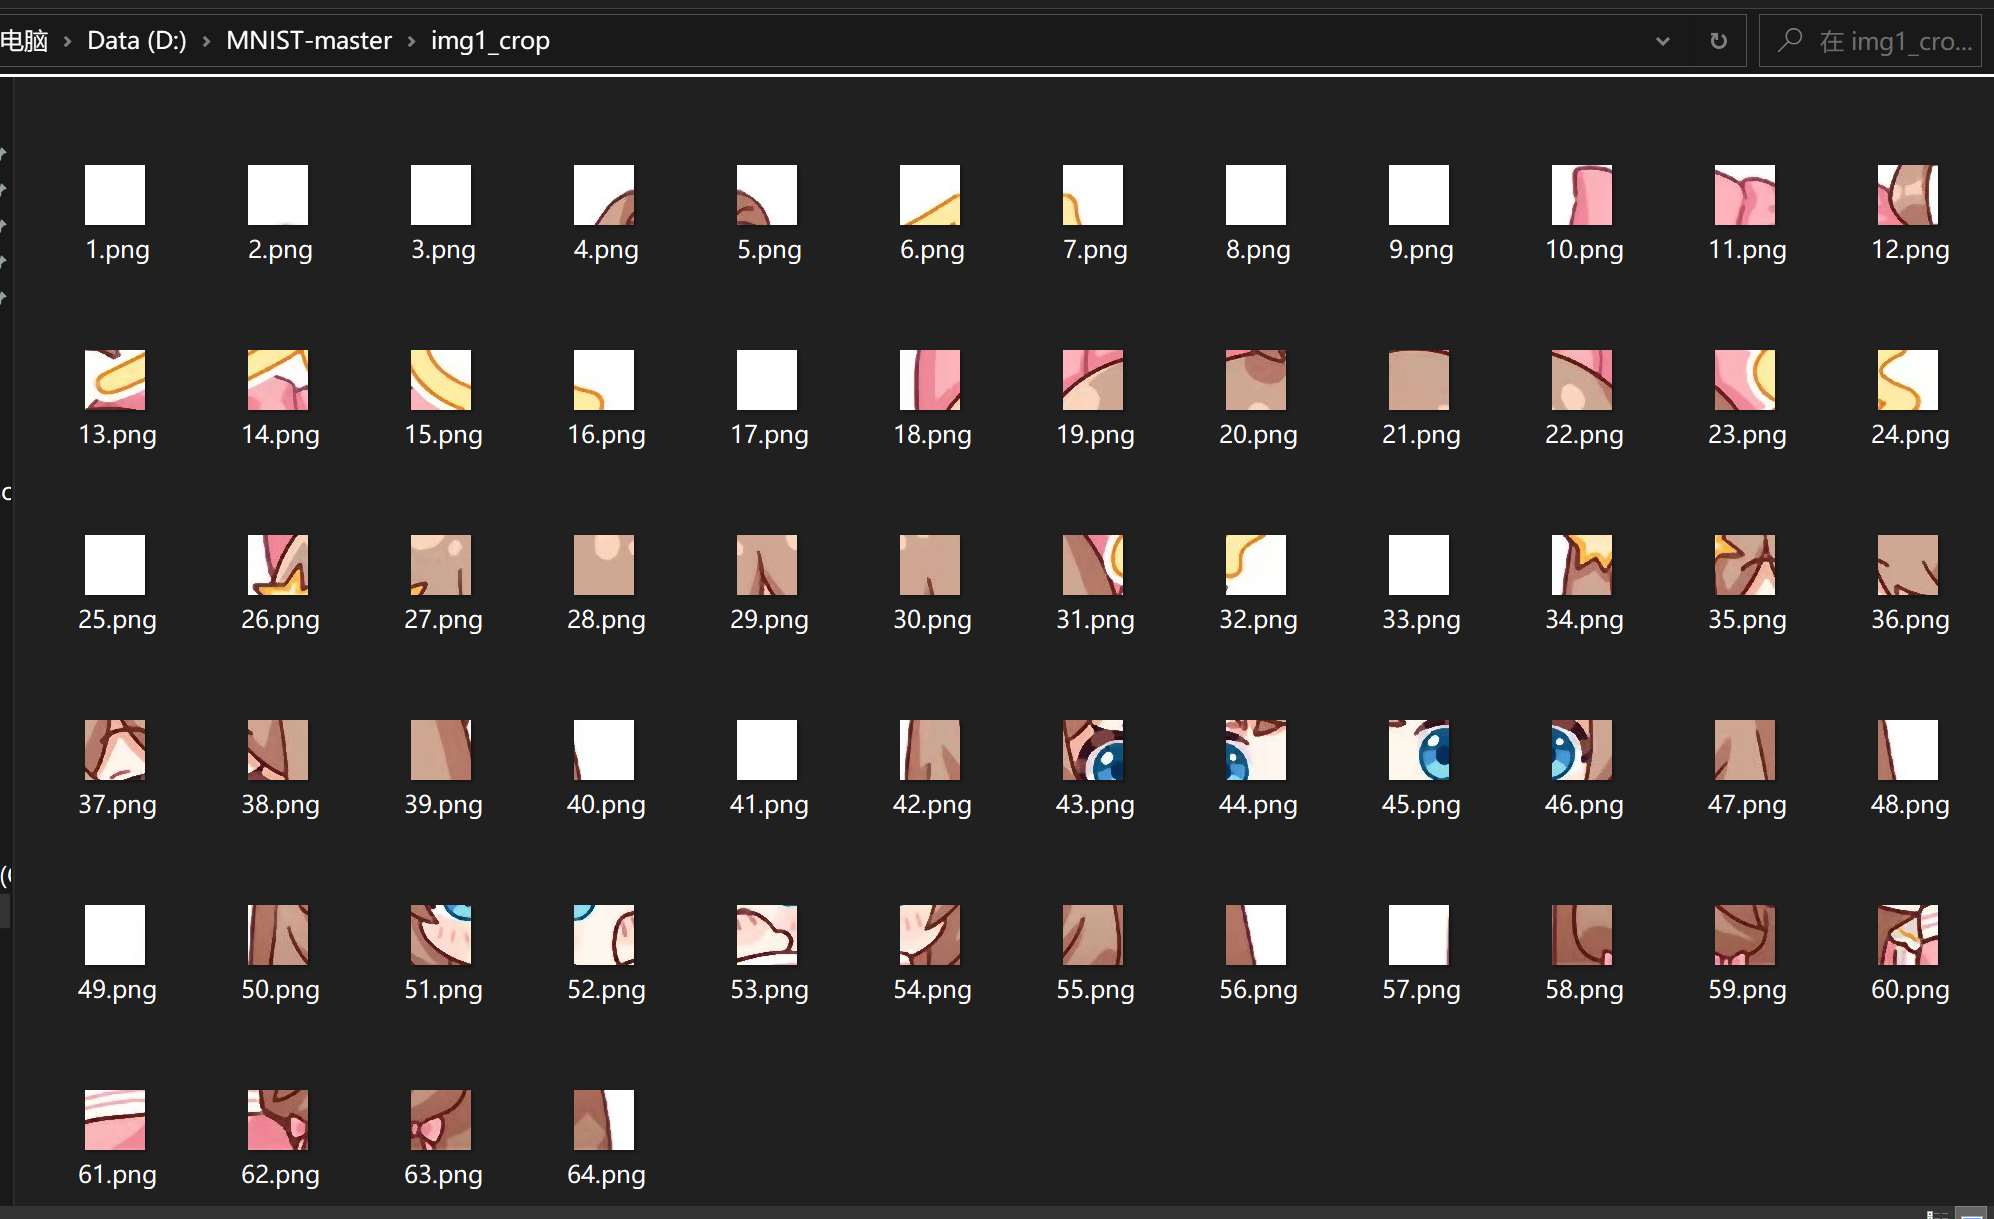The width and height of the screenshot is (1994, 1219).
Task: Select the 63.png bow thumbnail
Action: point(441,1120)
